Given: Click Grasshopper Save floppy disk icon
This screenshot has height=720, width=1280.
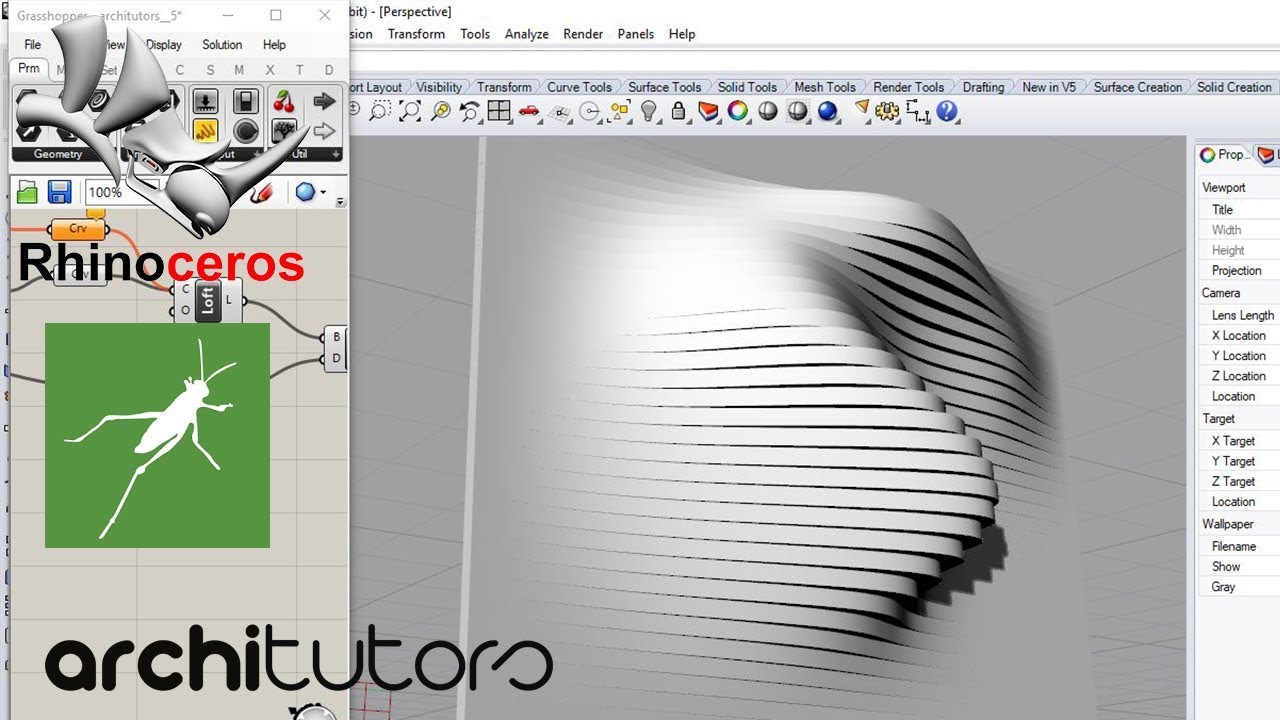Looking at the screenshot, I should point(60,192).
